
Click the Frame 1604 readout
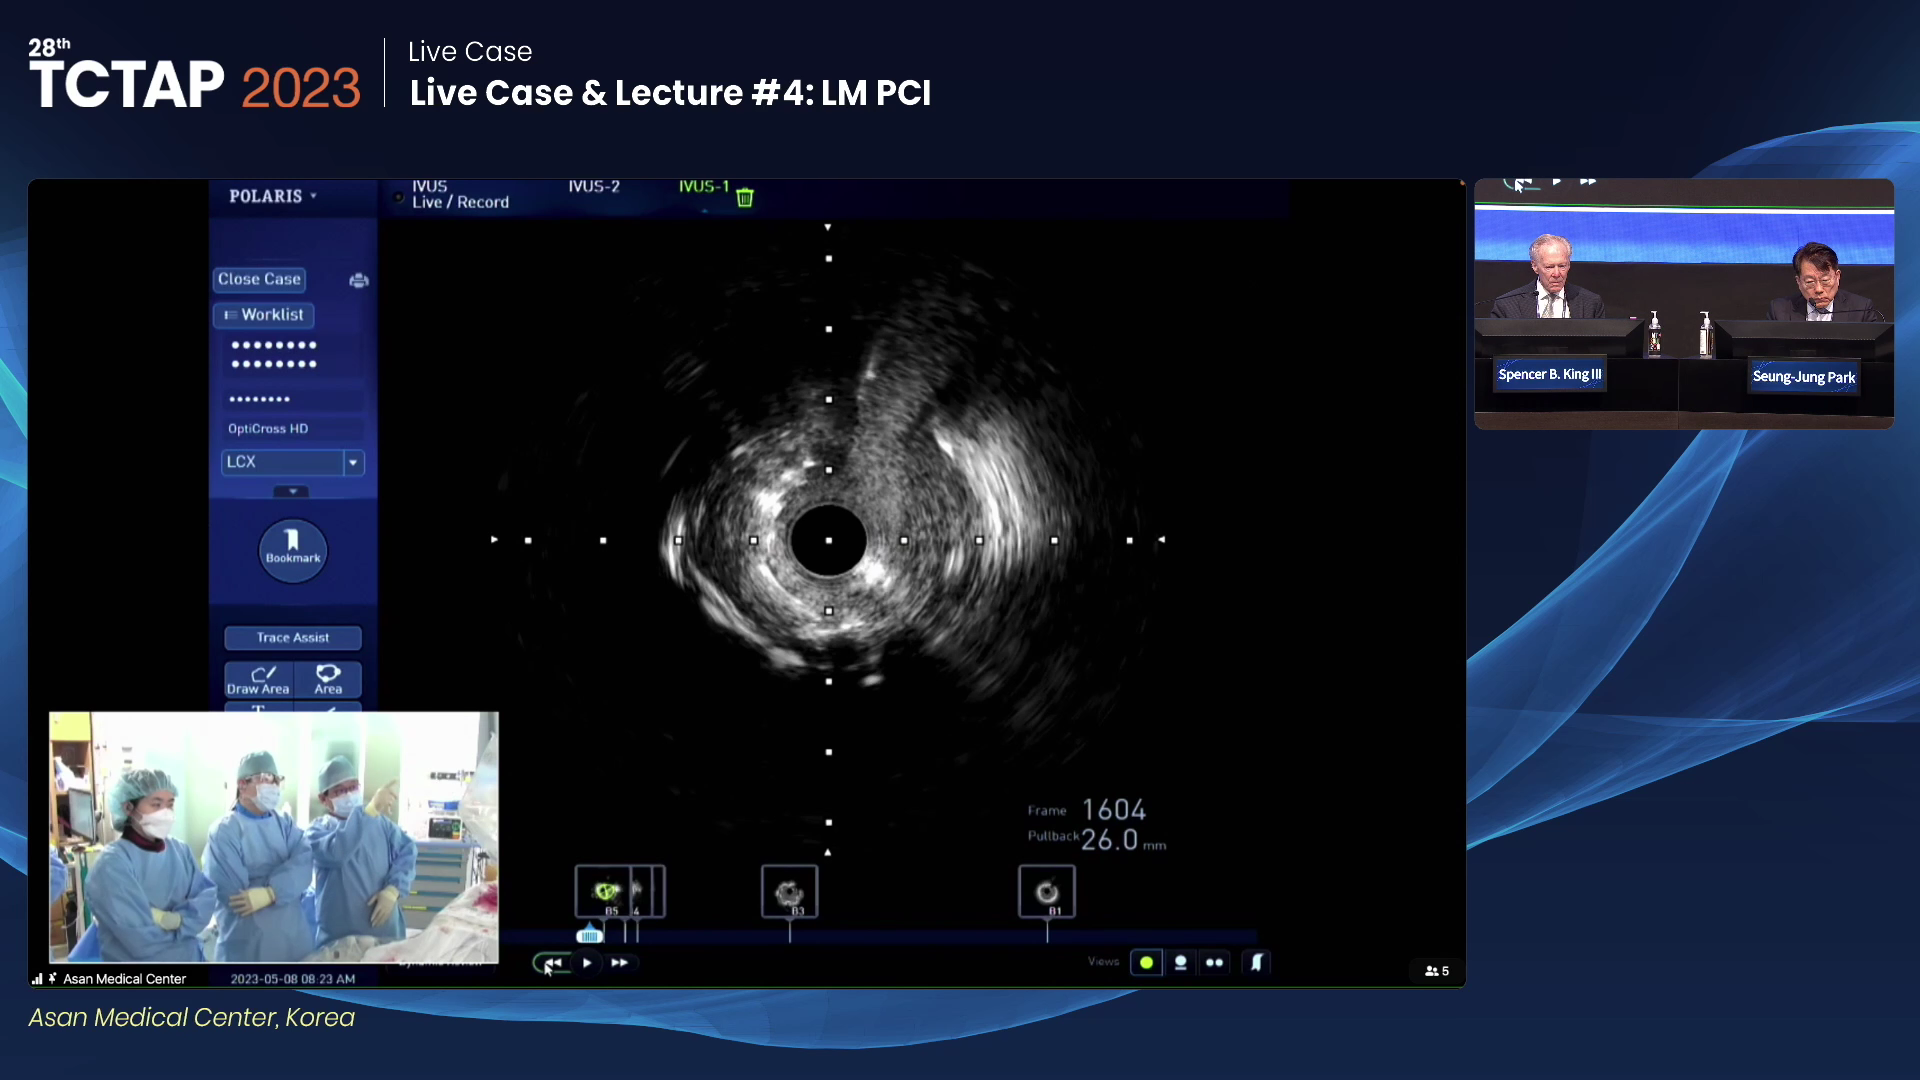1087,810
